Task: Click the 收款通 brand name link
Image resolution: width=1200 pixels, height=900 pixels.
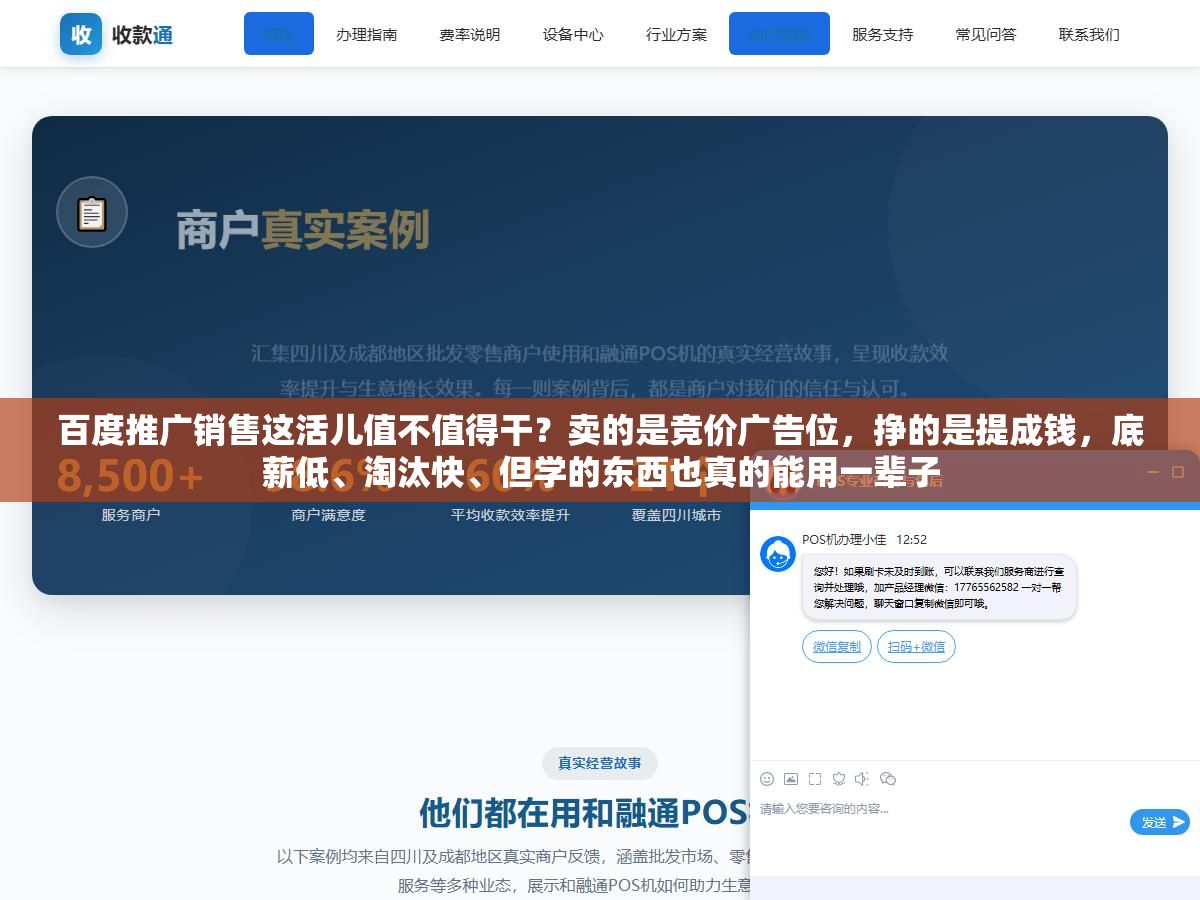Action: pos(142,35)
